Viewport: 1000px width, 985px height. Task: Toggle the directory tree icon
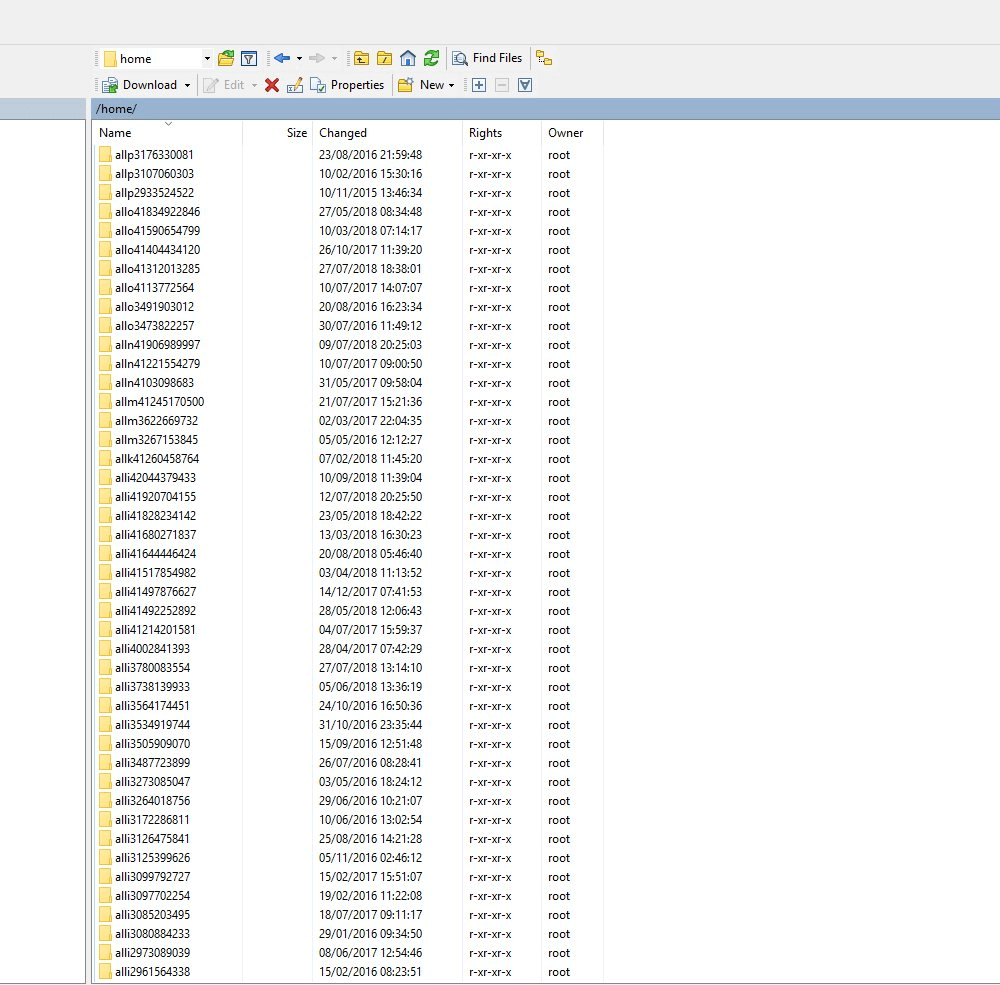544,59
